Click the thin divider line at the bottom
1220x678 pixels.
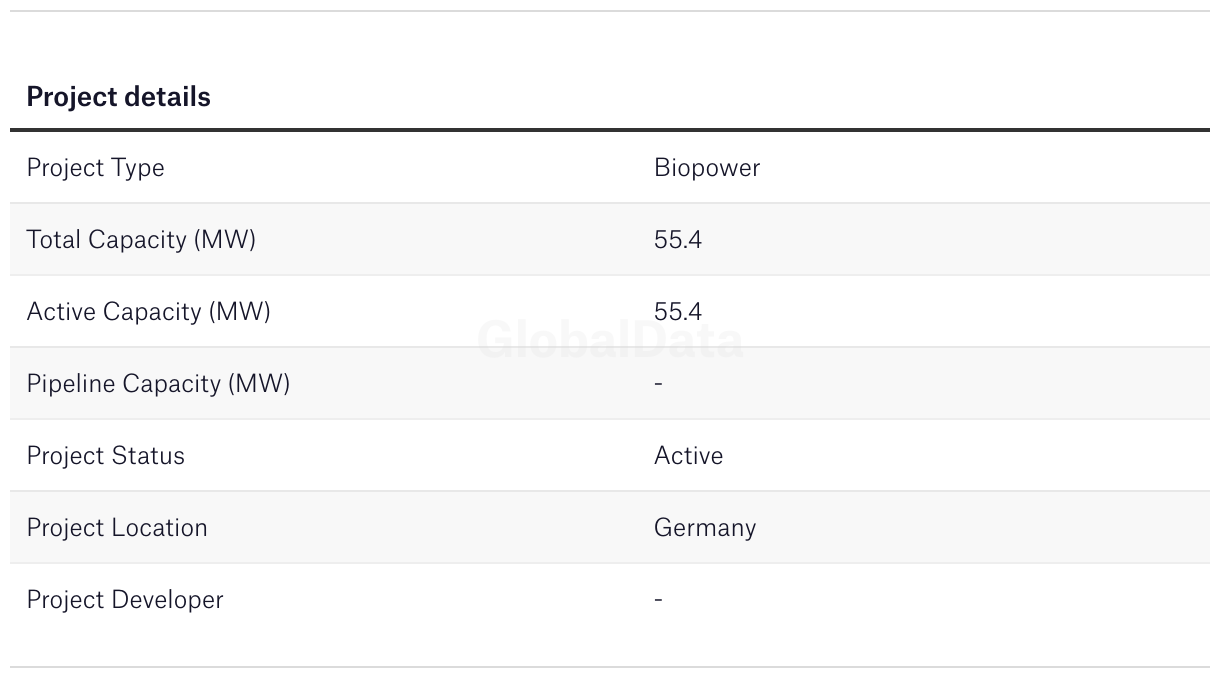tap(610, 667)
